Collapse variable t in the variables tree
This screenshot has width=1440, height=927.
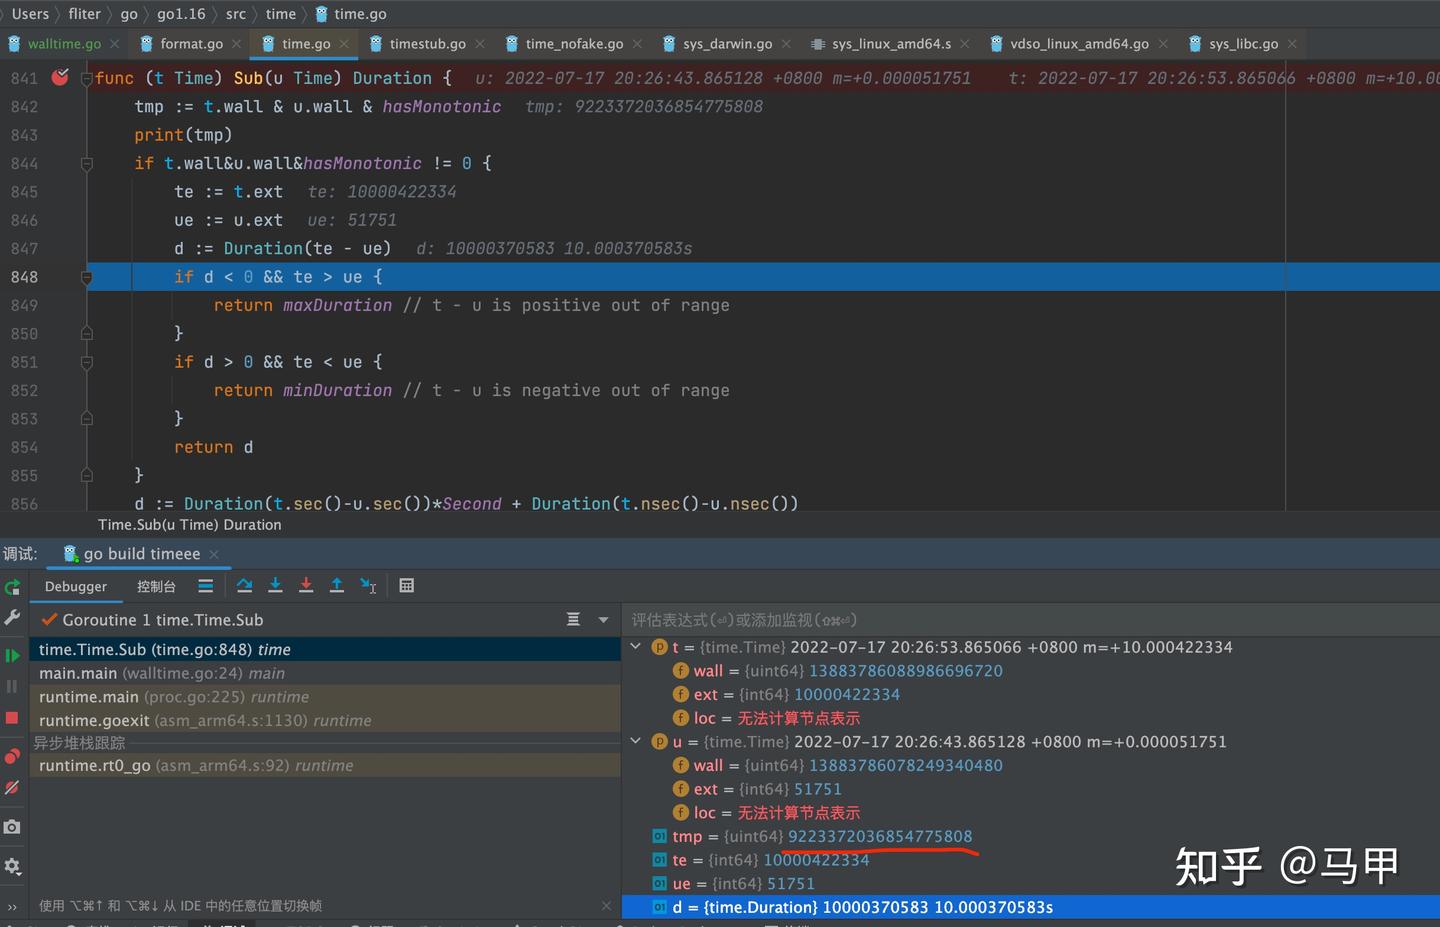tap(636, 647)
